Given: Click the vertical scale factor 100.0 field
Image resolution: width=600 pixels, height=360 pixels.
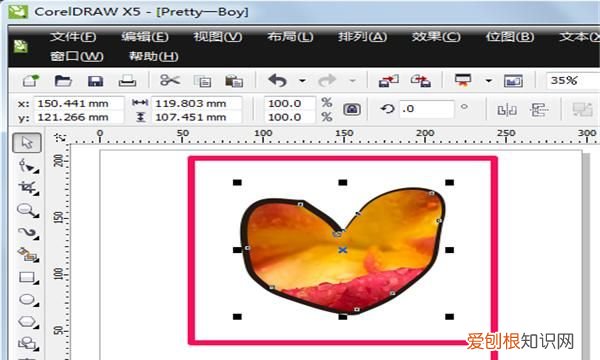Looking at the screenshot, I should click(290, 117).
